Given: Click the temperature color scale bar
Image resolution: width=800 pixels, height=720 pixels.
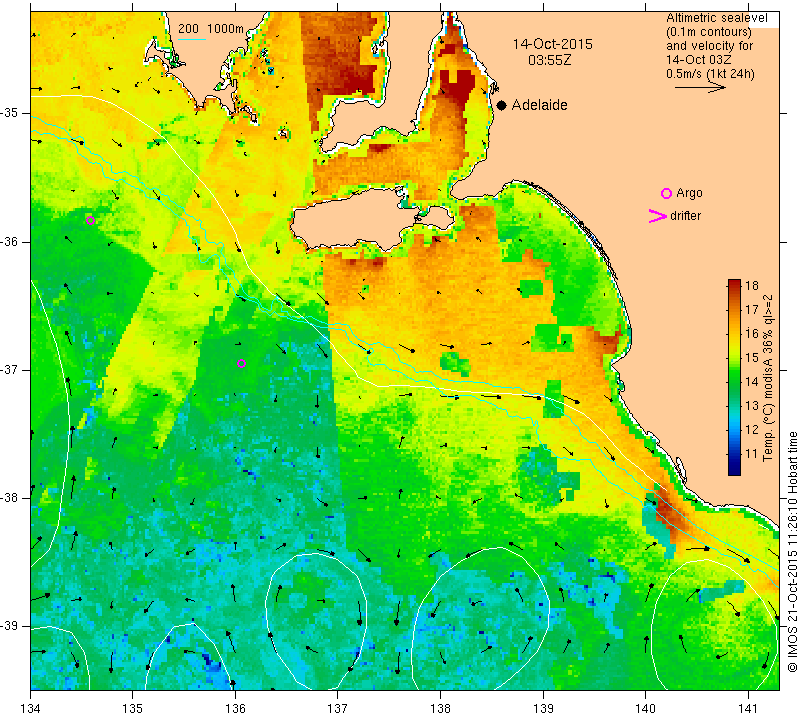Looking at the screenshot, I should (734, 377).
